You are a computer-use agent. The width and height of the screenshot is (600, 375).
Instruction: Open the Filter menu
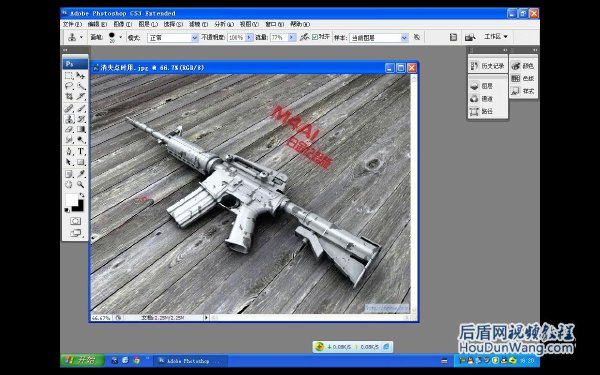(198, 24)
